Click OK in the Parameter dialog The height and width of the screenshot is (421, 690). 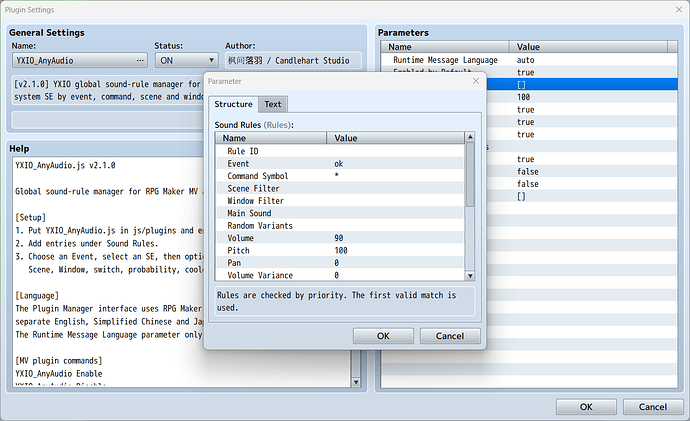[383, 336]
